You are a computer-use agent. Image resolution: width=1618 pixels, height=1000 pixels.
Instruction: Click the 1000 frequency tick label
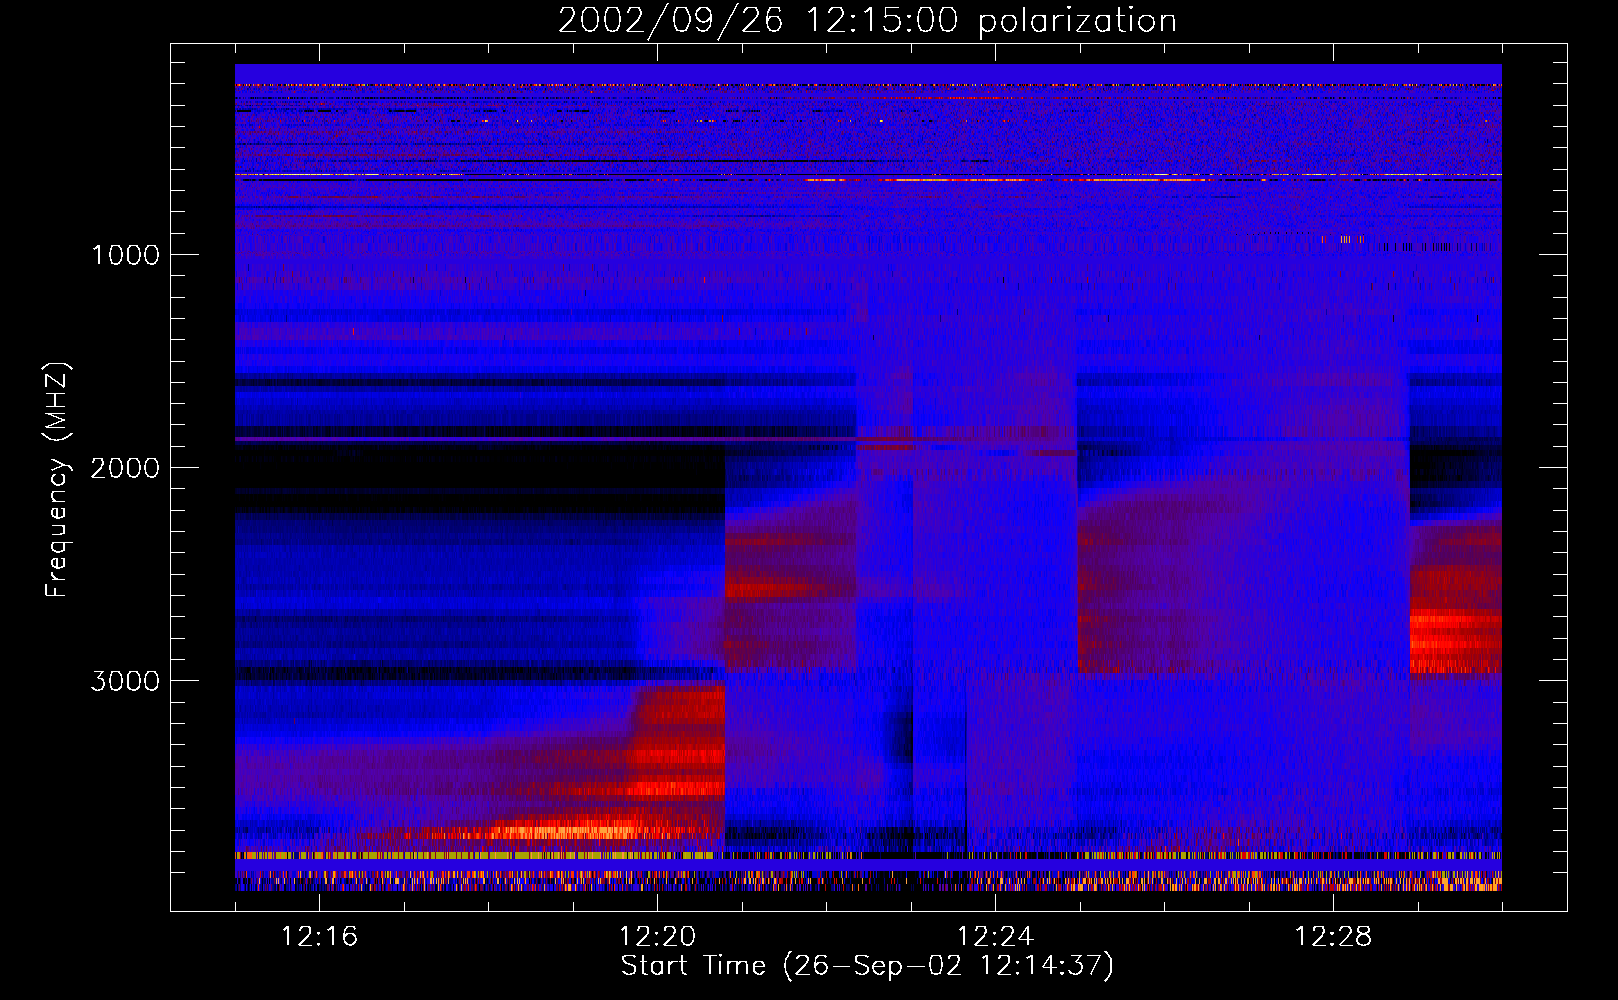(126, 255)
